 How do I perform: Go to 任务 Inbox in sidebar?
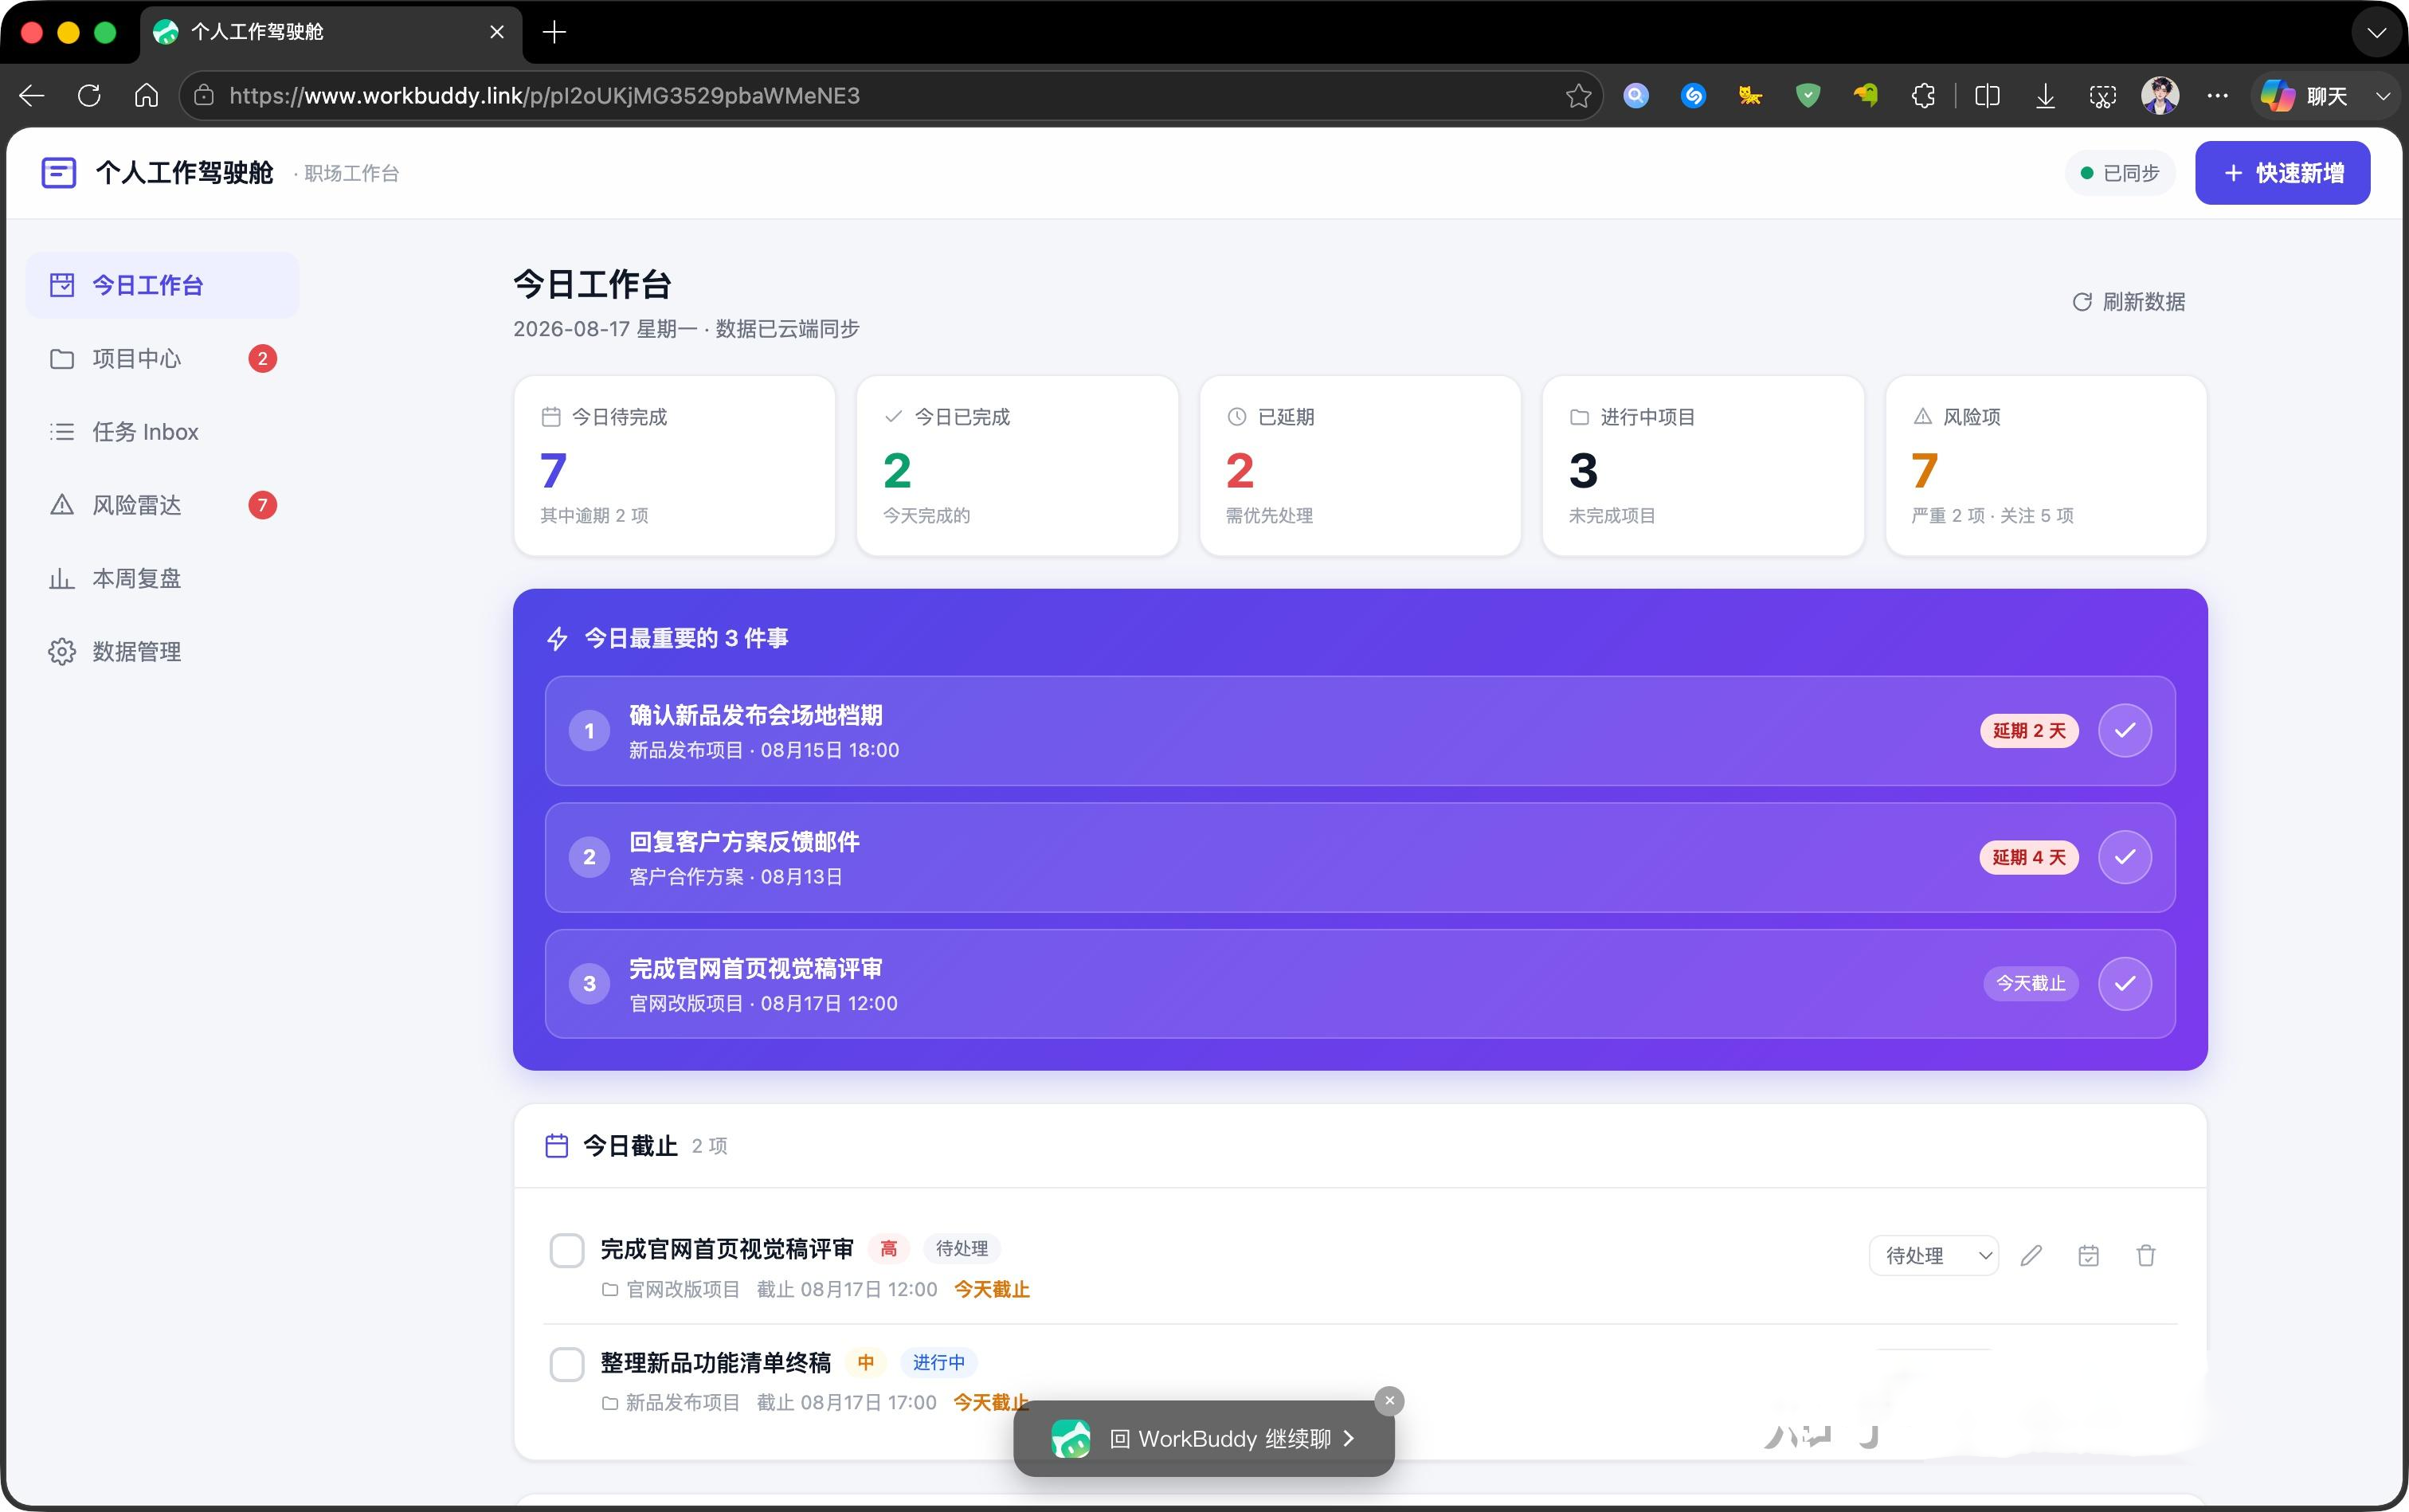(x=162, y=431)
